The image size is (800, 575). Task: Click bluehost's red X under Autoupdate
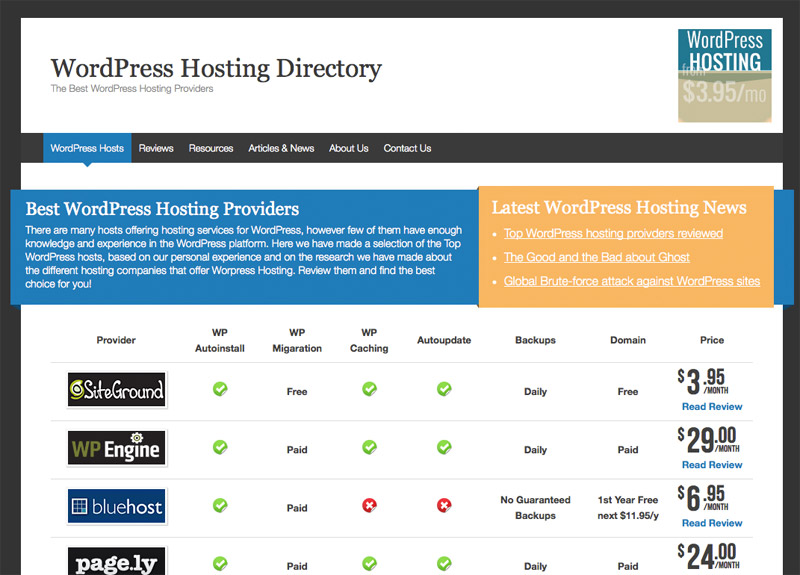[x=444, y=506]
